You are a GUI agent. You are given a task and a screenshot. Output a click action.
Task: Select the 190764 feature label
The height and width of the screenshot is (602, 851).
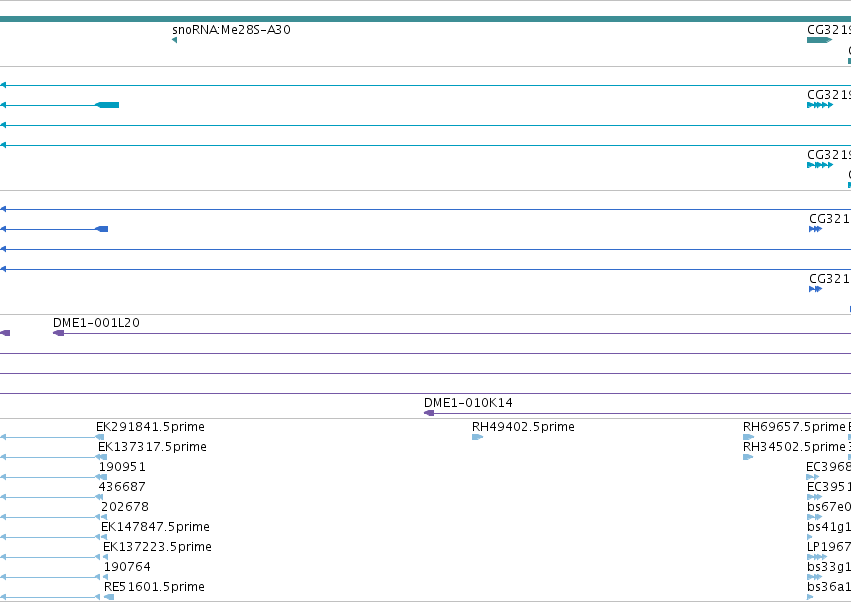127,567
